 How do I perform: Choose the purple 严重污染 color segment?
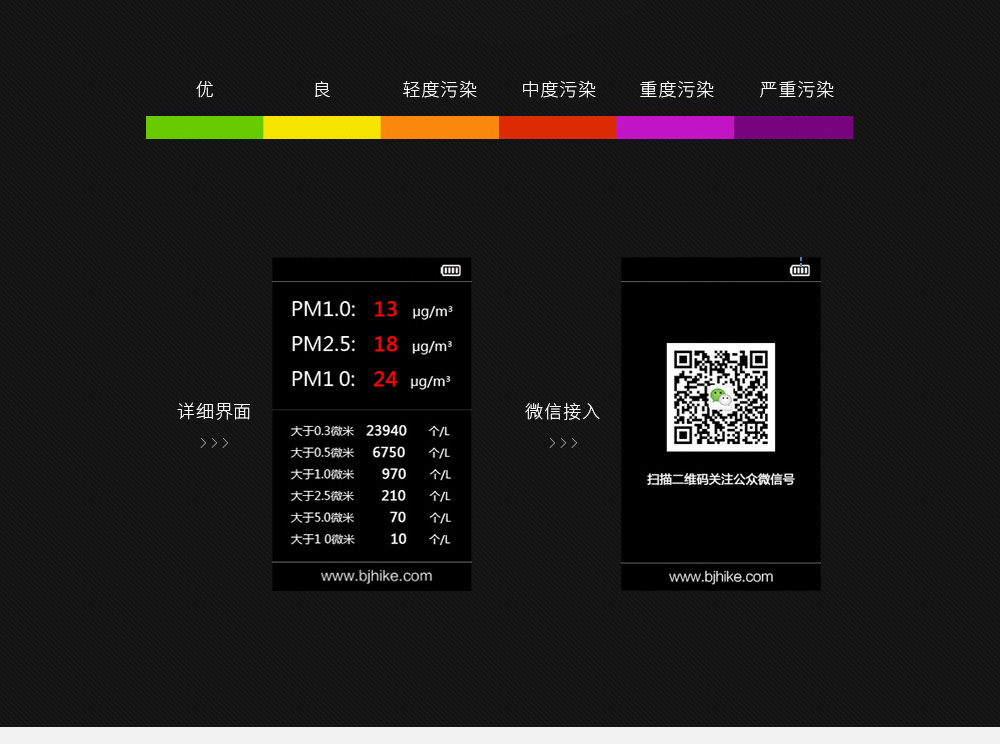[793, 127]
